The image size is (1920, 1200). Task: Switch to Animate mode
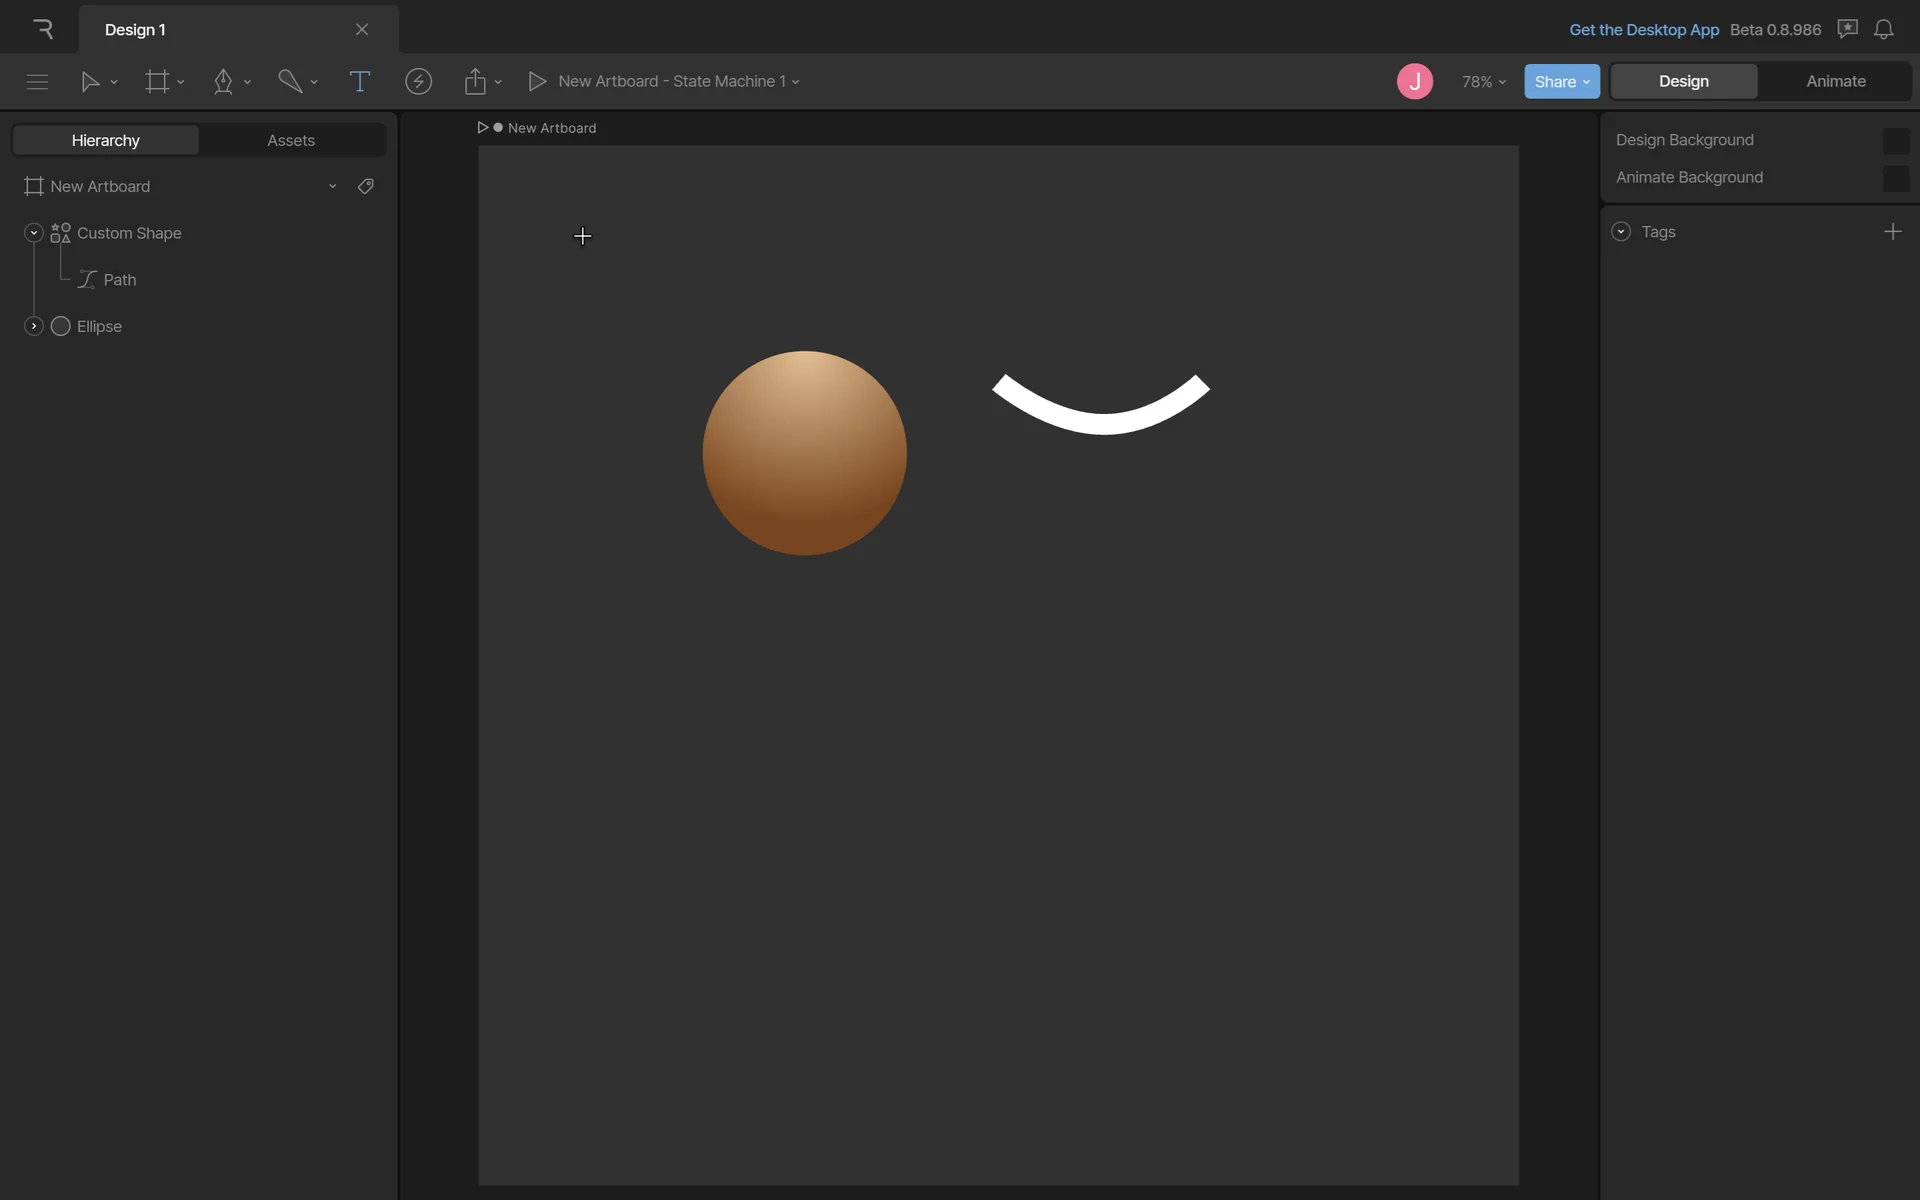coord(1835,82)
